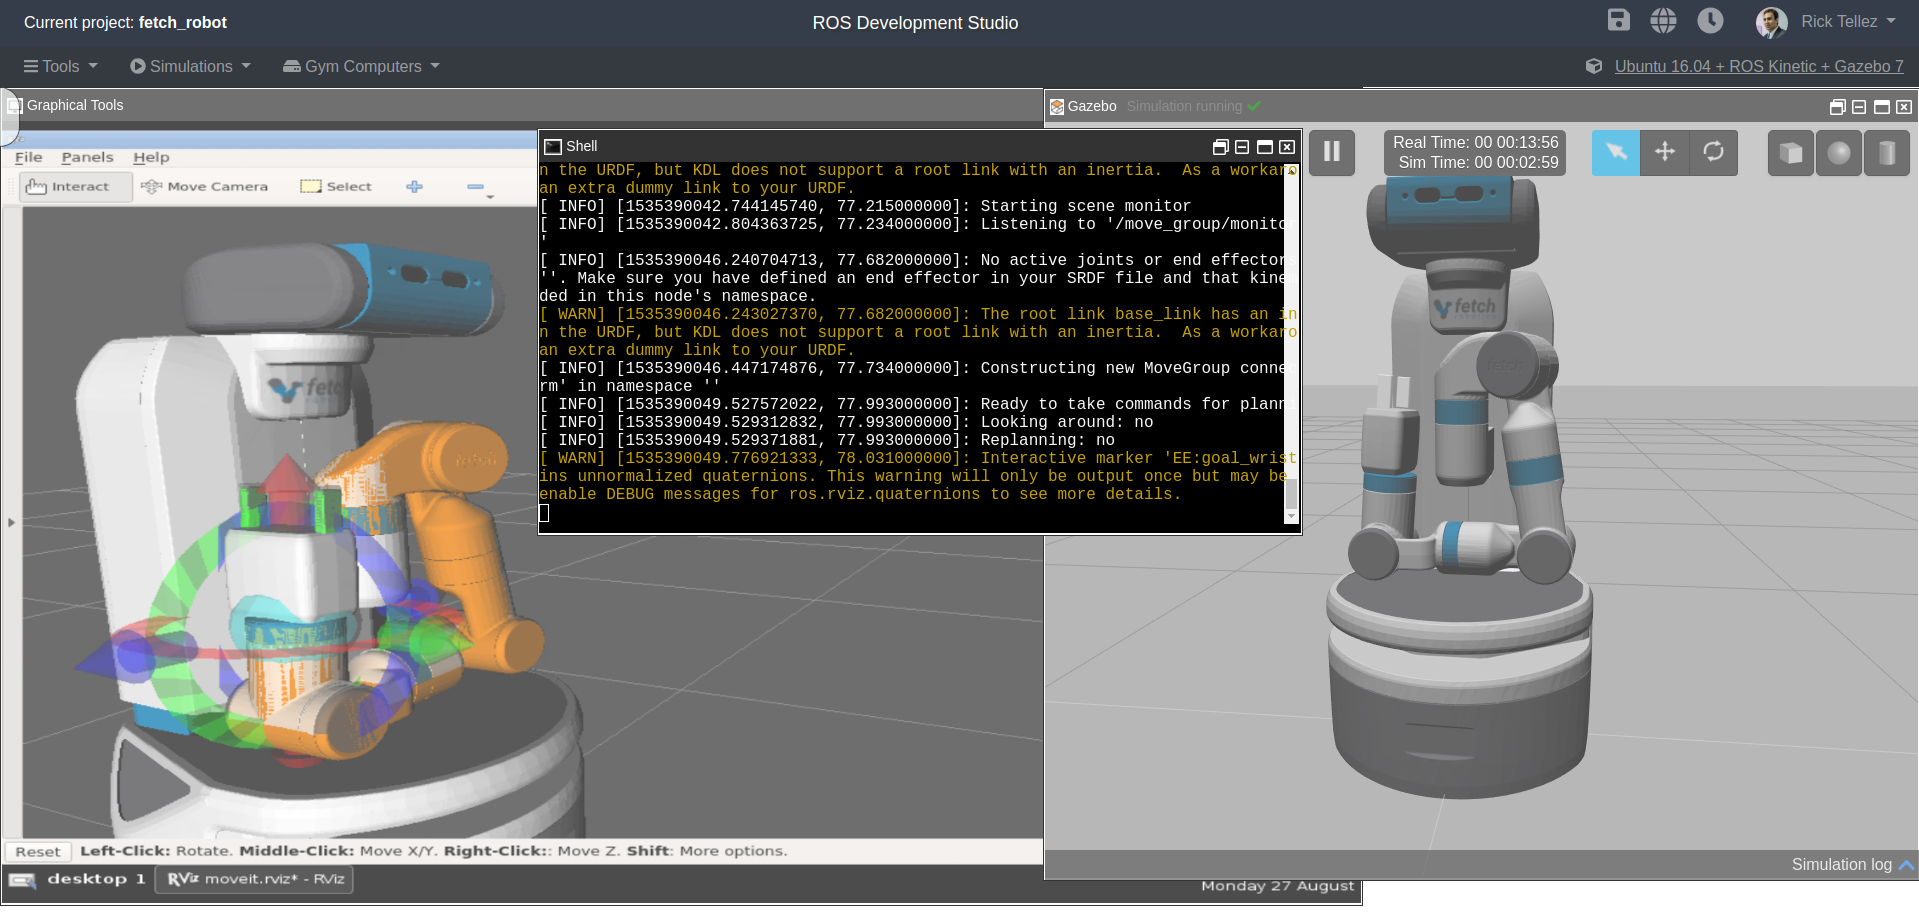Pause the Gazebo simulation
The width and height of the screenshot is (1919, 913).
(1331, 152)
